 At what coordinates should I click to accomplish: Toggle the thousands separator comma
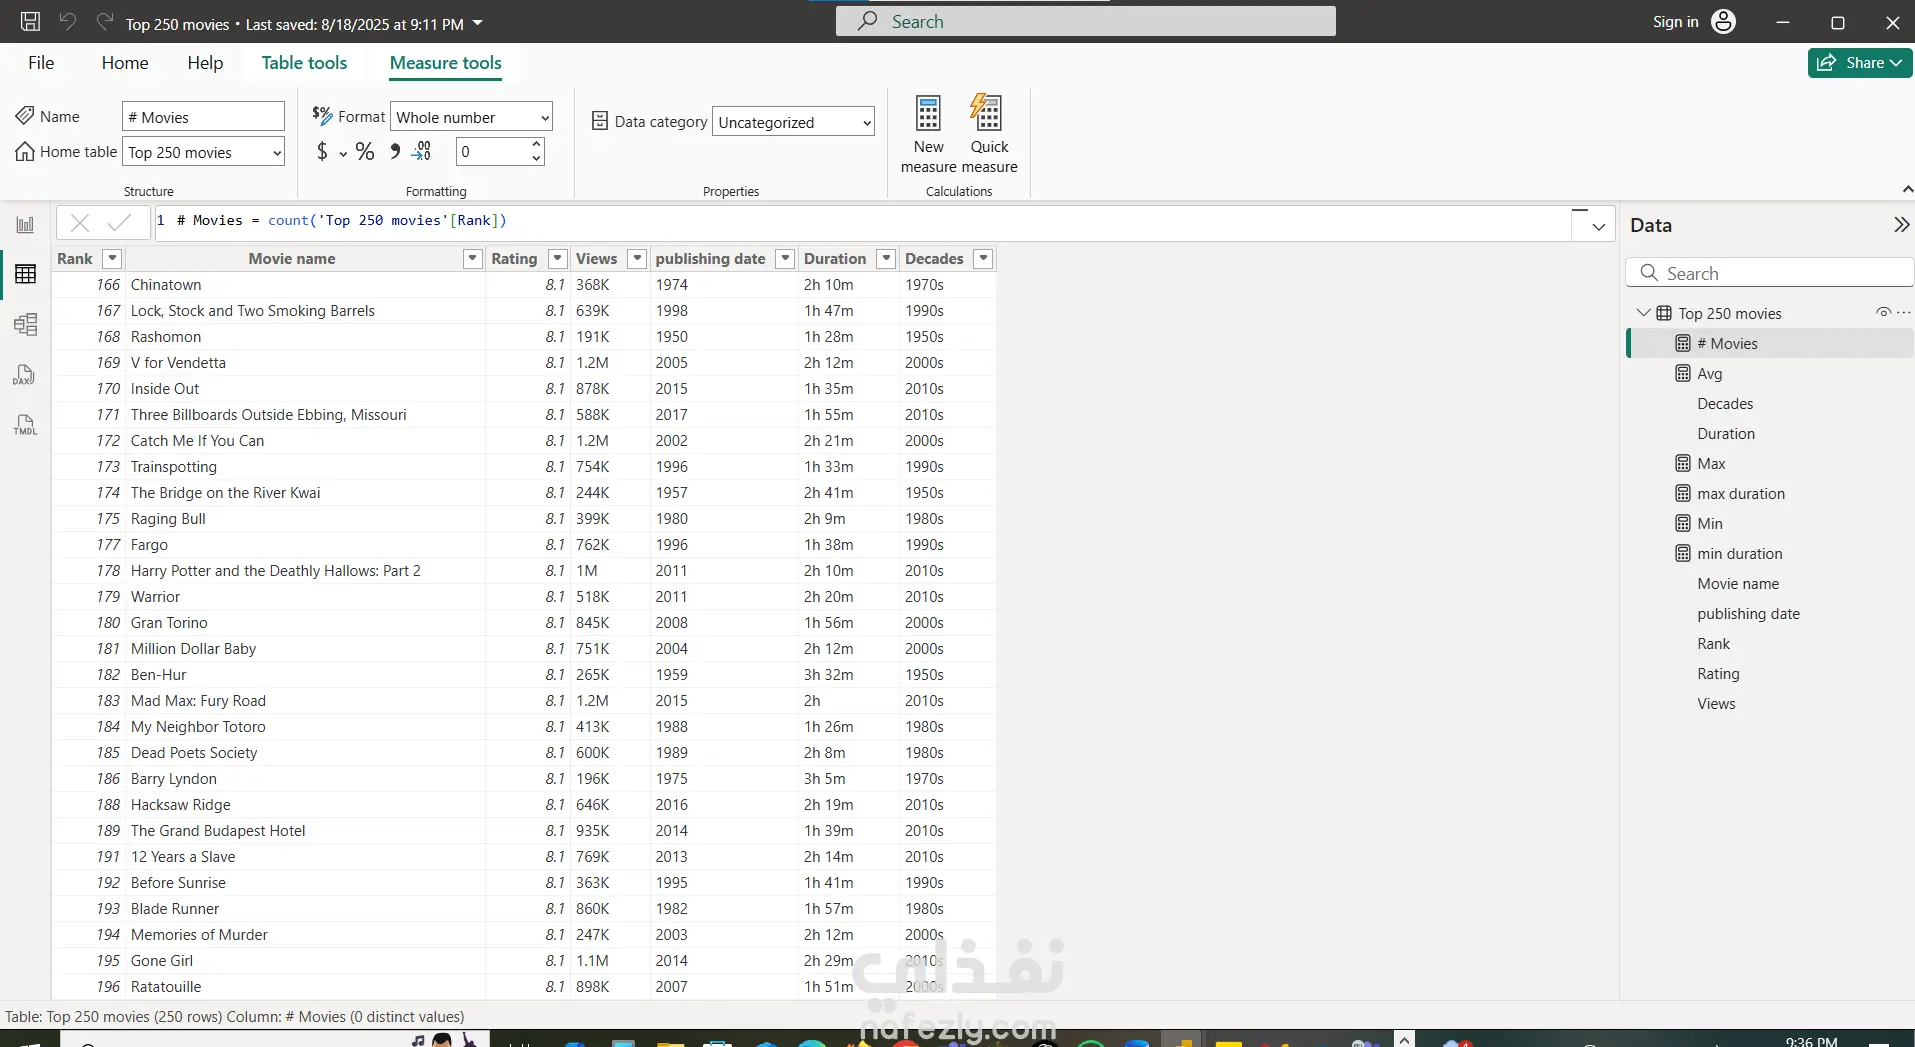click(395, 151)
